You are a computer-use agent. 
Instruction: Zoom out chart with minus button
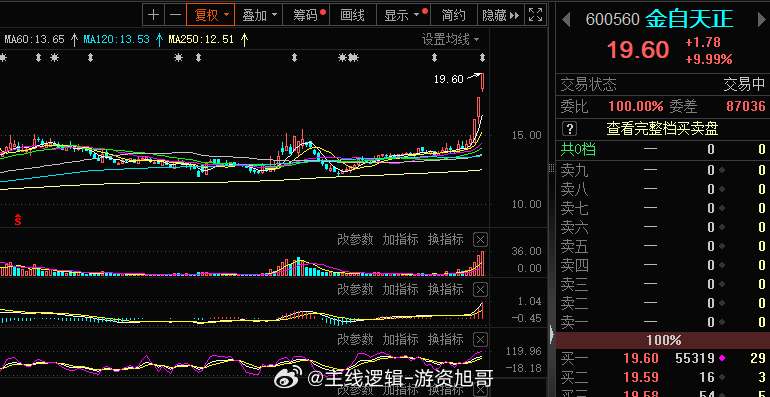point(175,15)
